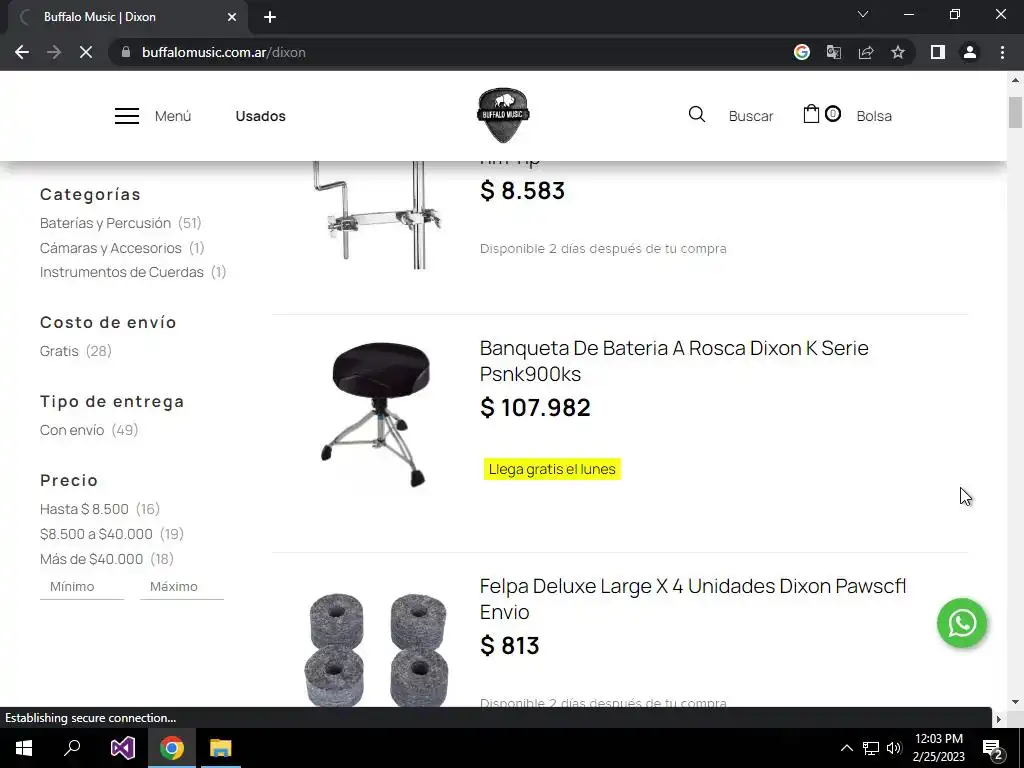Open the hamburger Menú icon
This screenshot has width=1024, height=768.
pyautogui.click(x=127, y=116)
